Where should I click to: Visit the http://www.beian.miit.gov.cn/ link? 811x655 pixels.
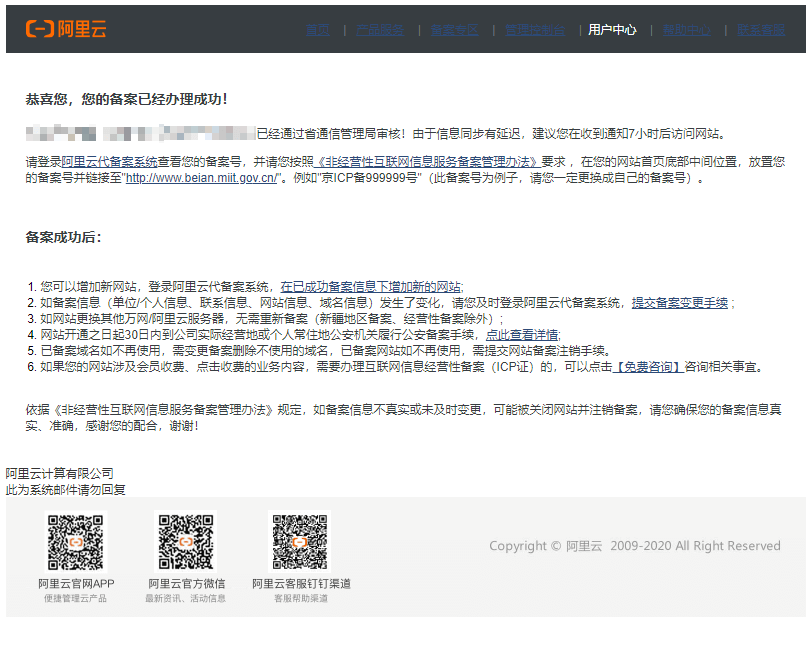(202, 178)
